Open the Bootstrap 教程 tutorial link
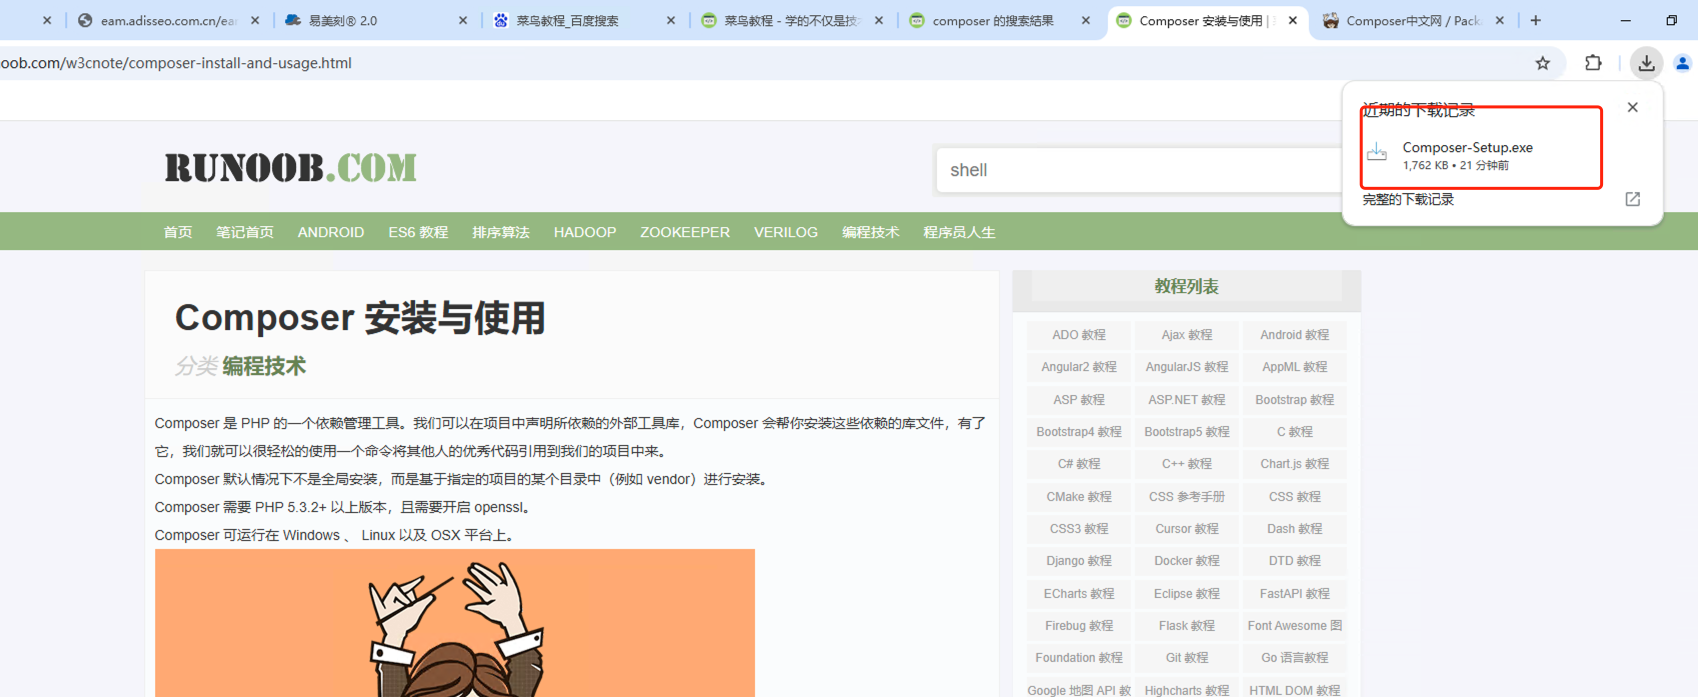Image resolution: width=1698 pixels, height=697 pixels. coord(1295,400)
